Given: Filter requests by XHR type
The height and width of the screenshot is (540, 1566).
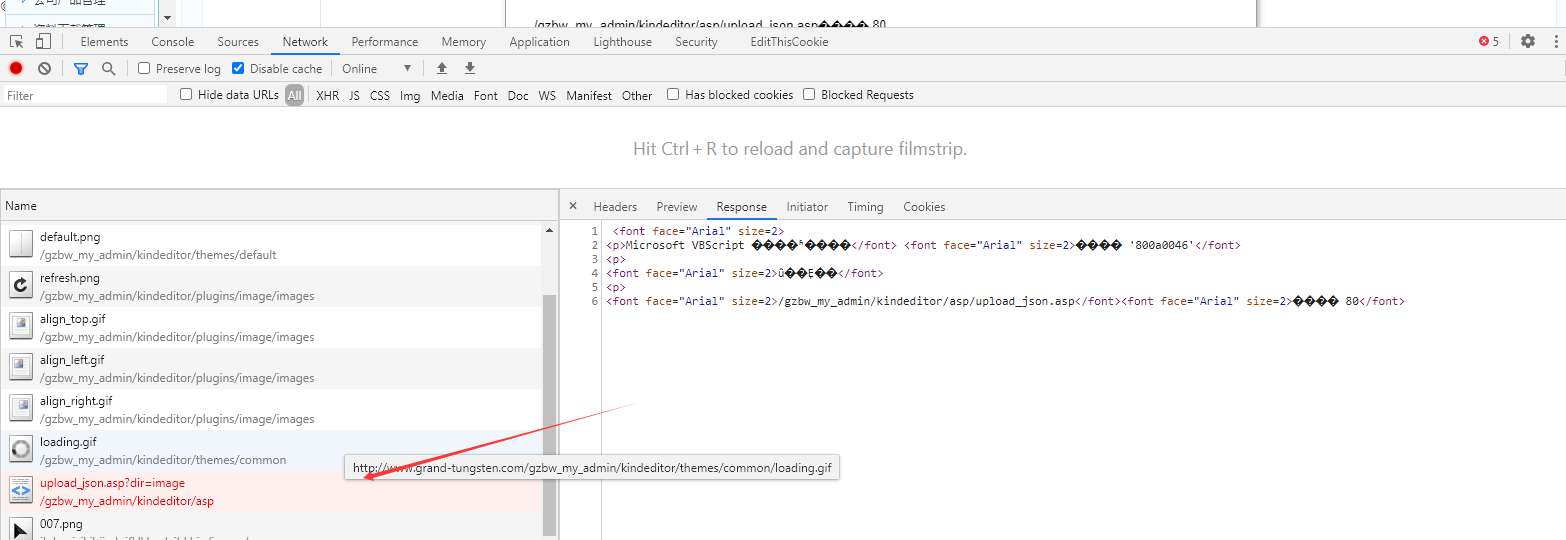Looking at the screenshot, I should click(x=327, y=95).
